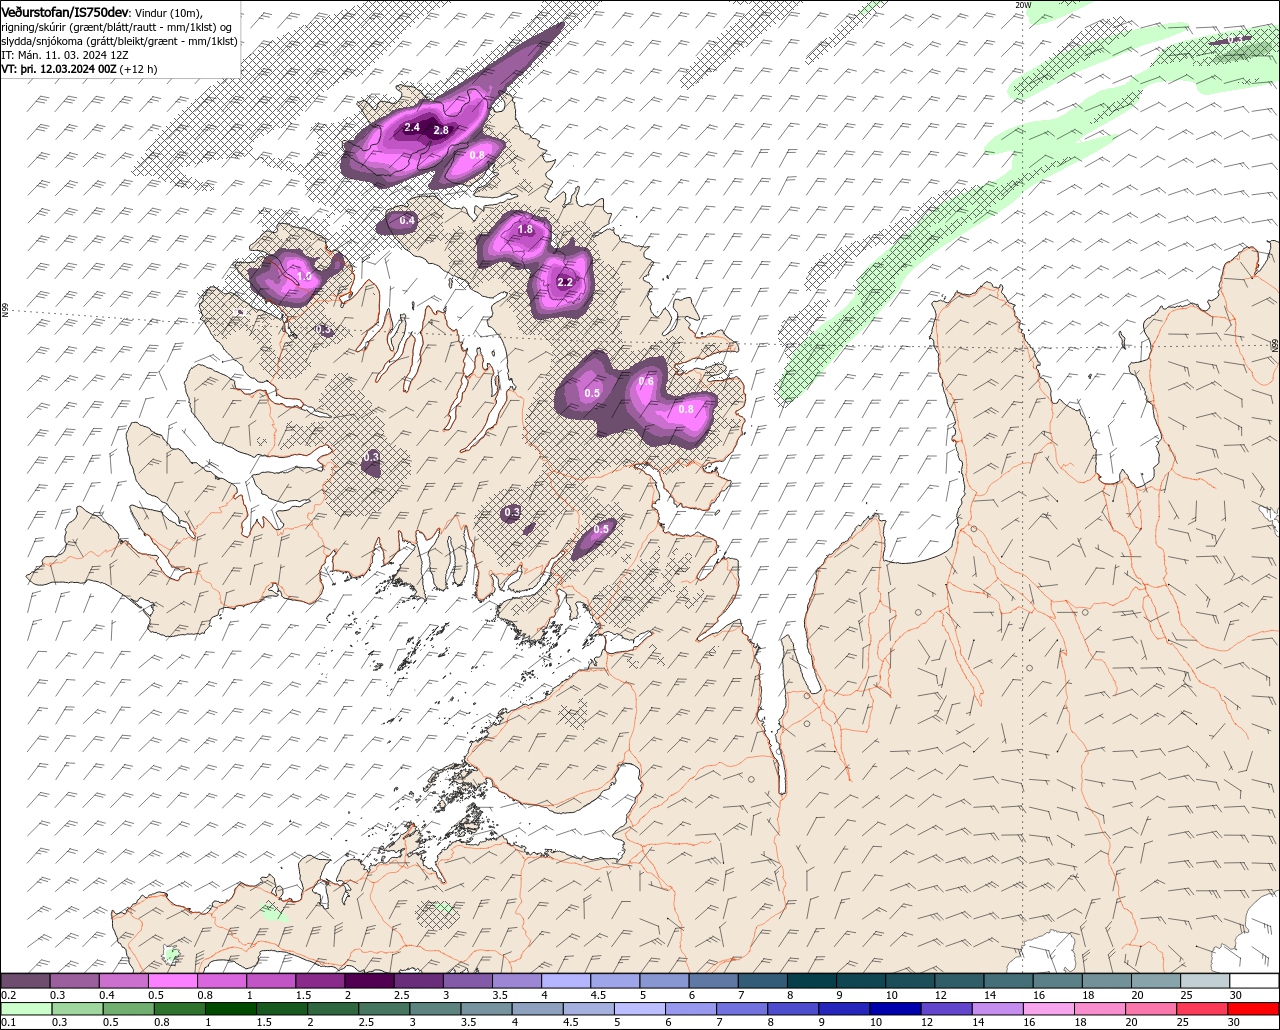Click the 2.4 snowfall value on the map

coord(411,128)
